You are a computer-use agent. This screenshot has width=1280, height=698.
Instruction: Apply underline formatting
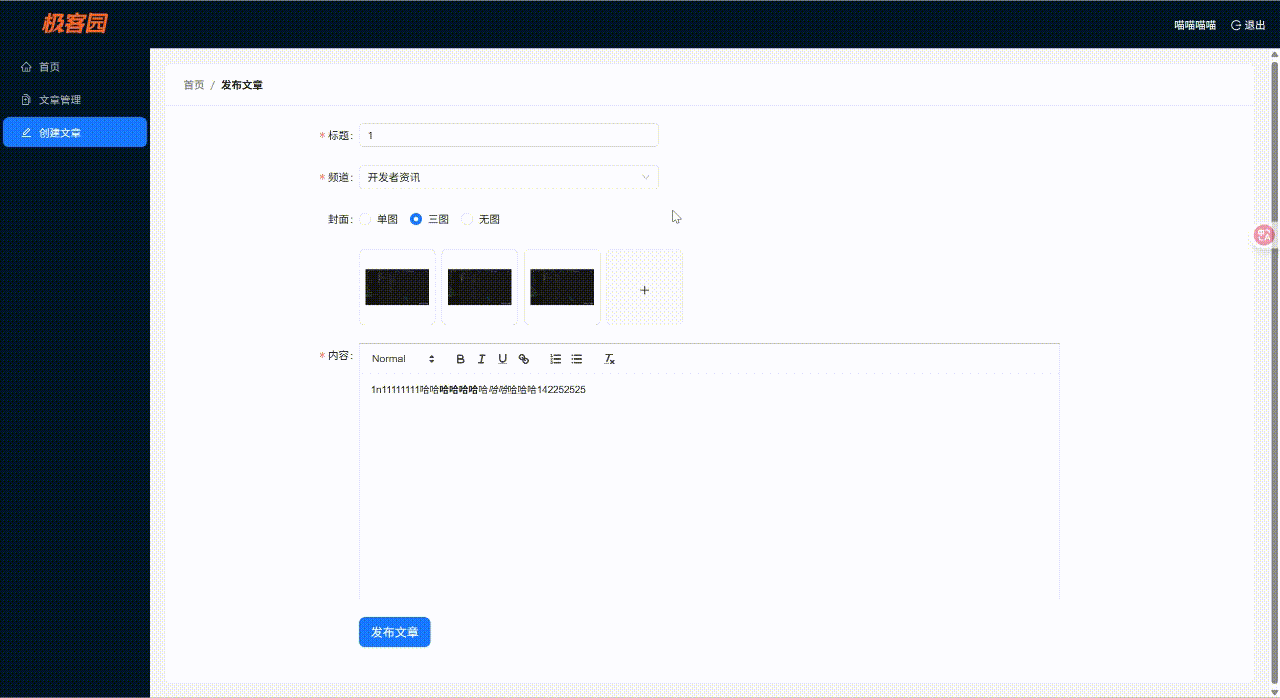point(502,358)
